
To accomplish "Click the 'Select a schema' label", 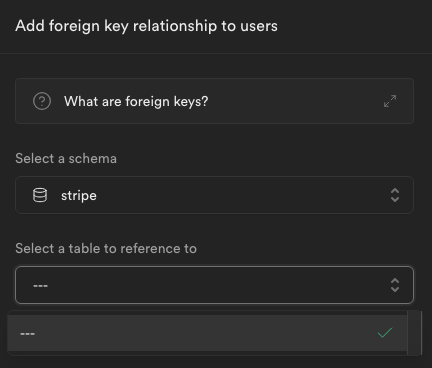I will pyautogui.click(x=66, y=158).
